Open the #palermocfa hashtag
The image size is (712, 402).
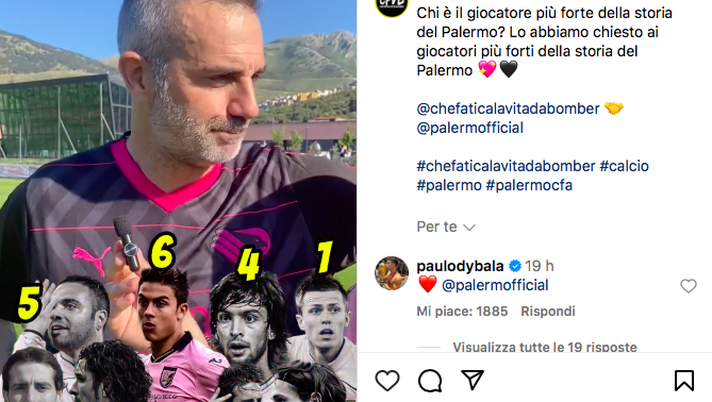pos(529,185)
